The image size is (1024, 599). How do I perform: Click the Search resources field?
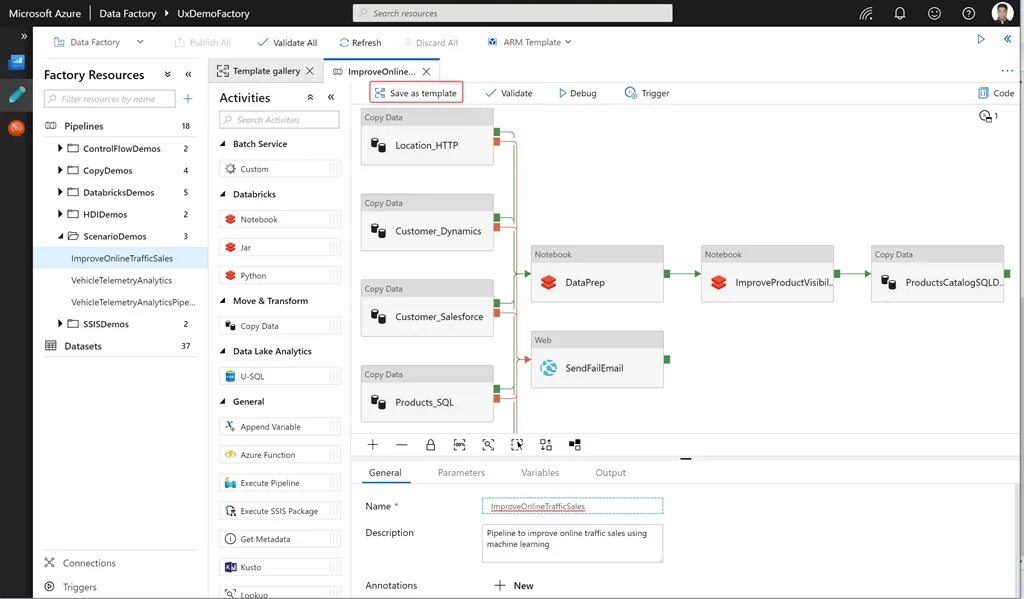tap(513, 13)
